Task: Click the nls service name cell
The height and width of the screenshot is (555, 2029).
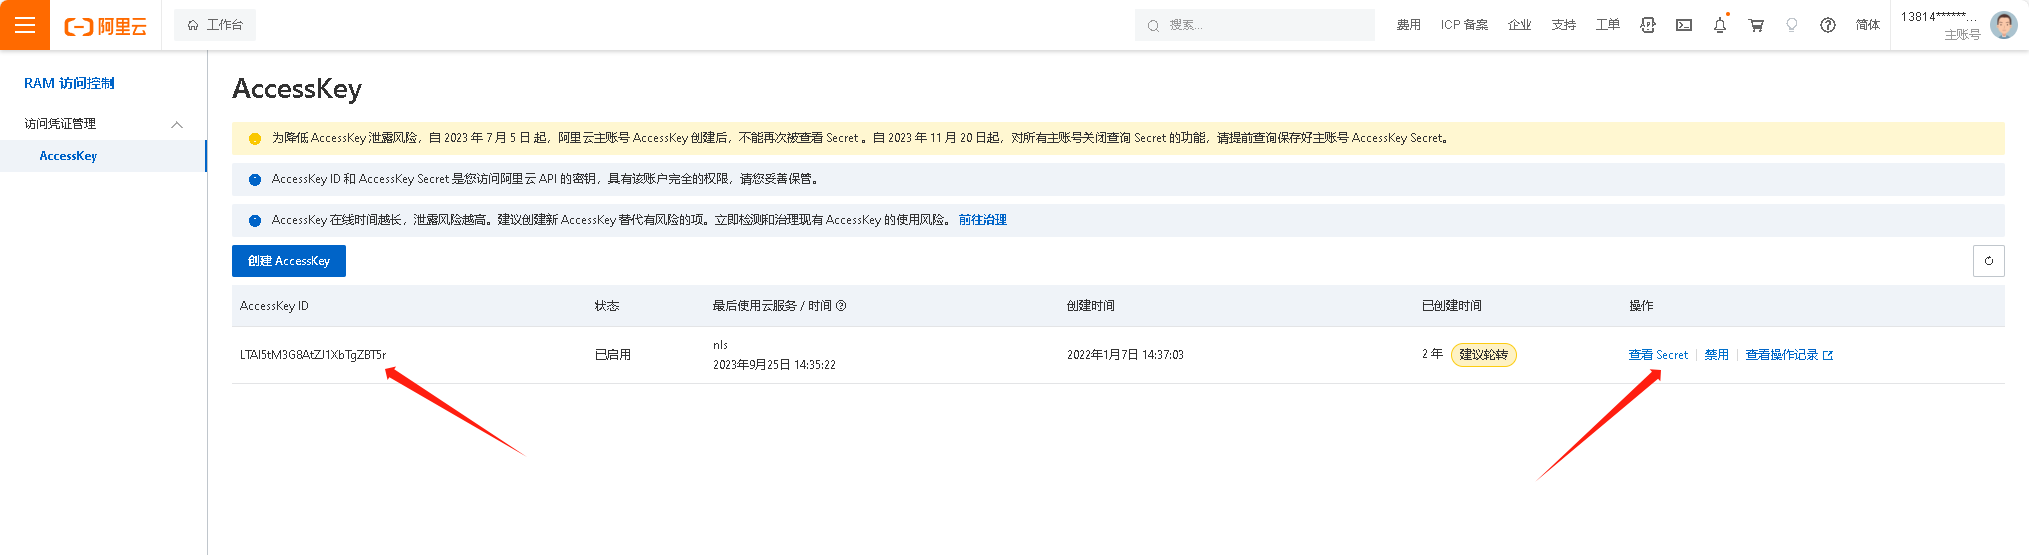Action: click(720, 345)
